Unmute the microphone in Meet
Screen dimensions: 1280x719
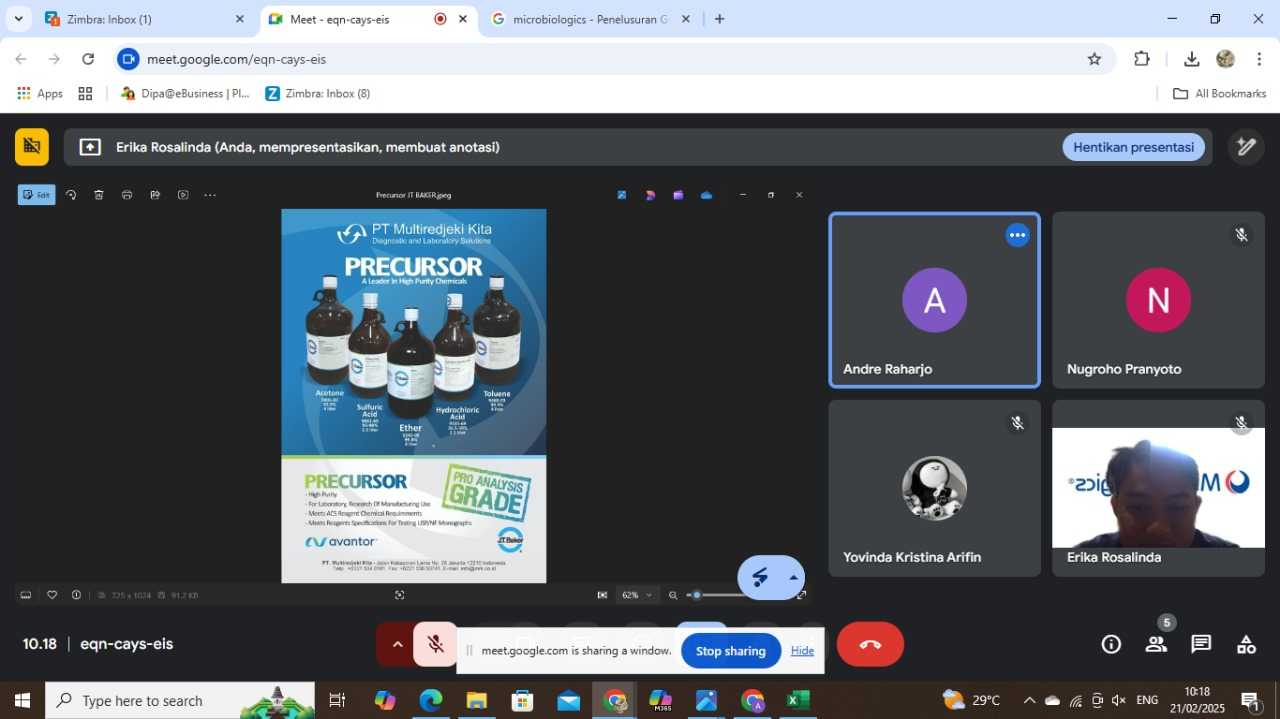pyautogui.click(x=436, y=644)
